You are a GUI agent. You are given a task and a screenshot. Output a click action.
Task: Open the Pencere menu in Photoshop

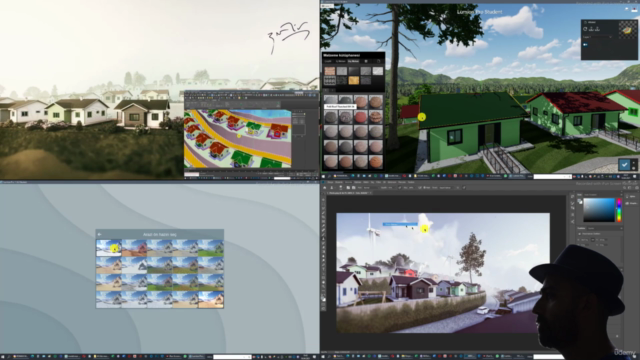point(402,182)
